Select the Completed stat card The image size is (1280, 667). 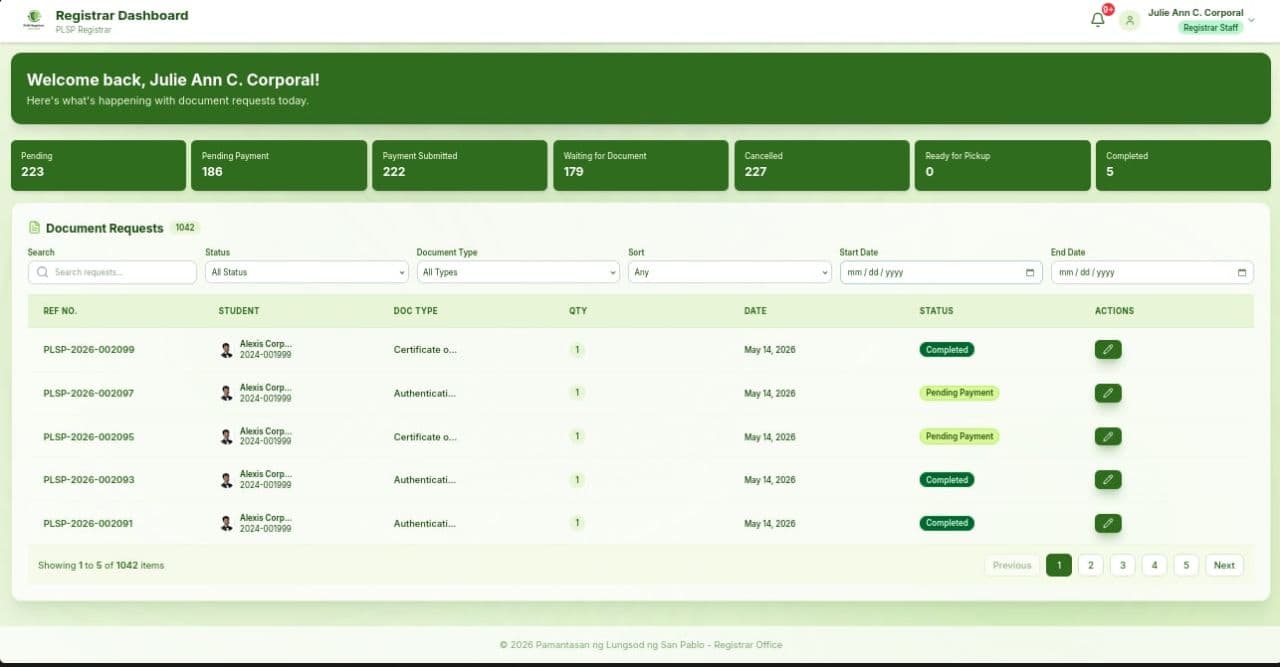(x=1183, y=165)
